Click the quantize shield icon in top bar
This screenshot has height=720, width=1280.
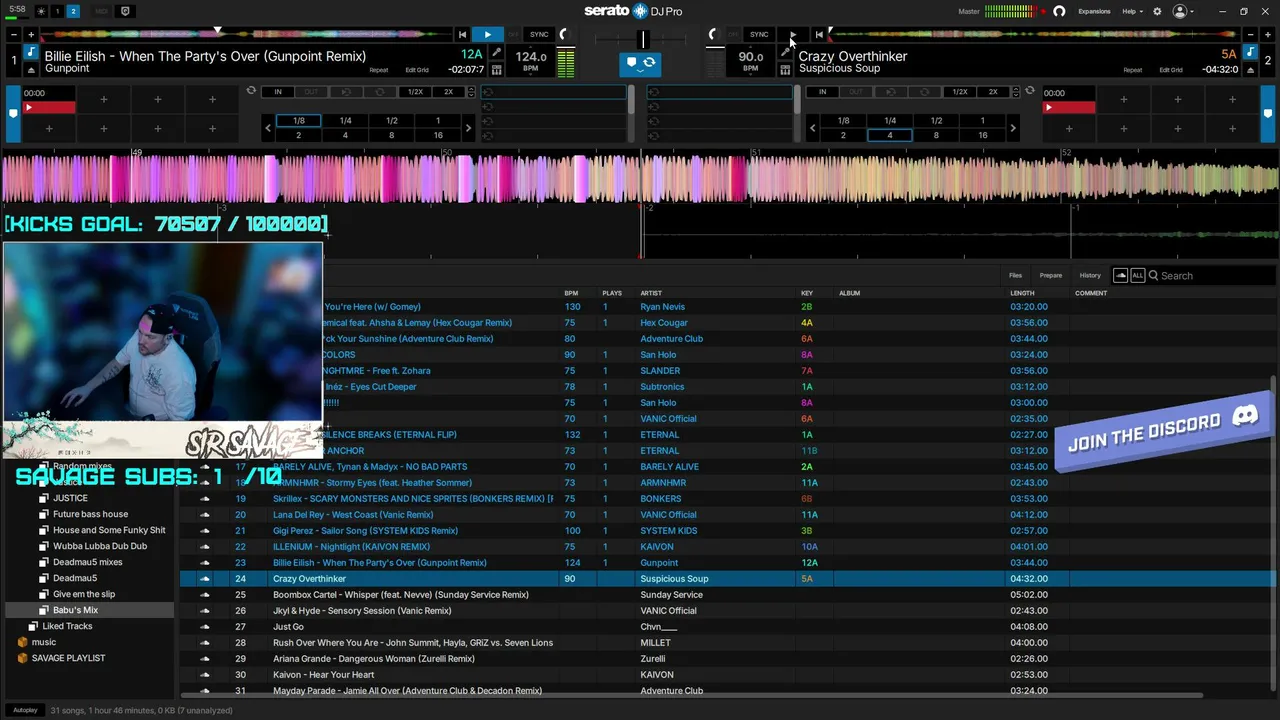pos(125,11)
